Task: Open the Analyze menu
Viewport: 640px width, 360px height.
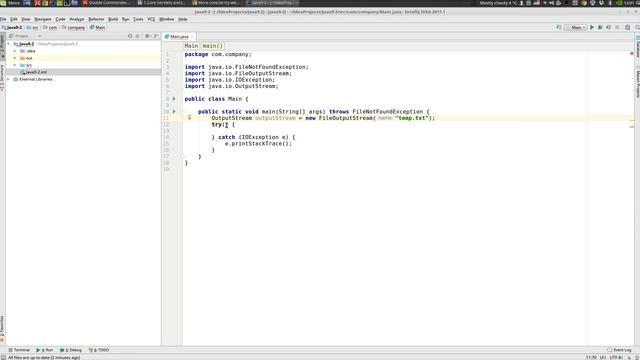Action: (77, 19)
